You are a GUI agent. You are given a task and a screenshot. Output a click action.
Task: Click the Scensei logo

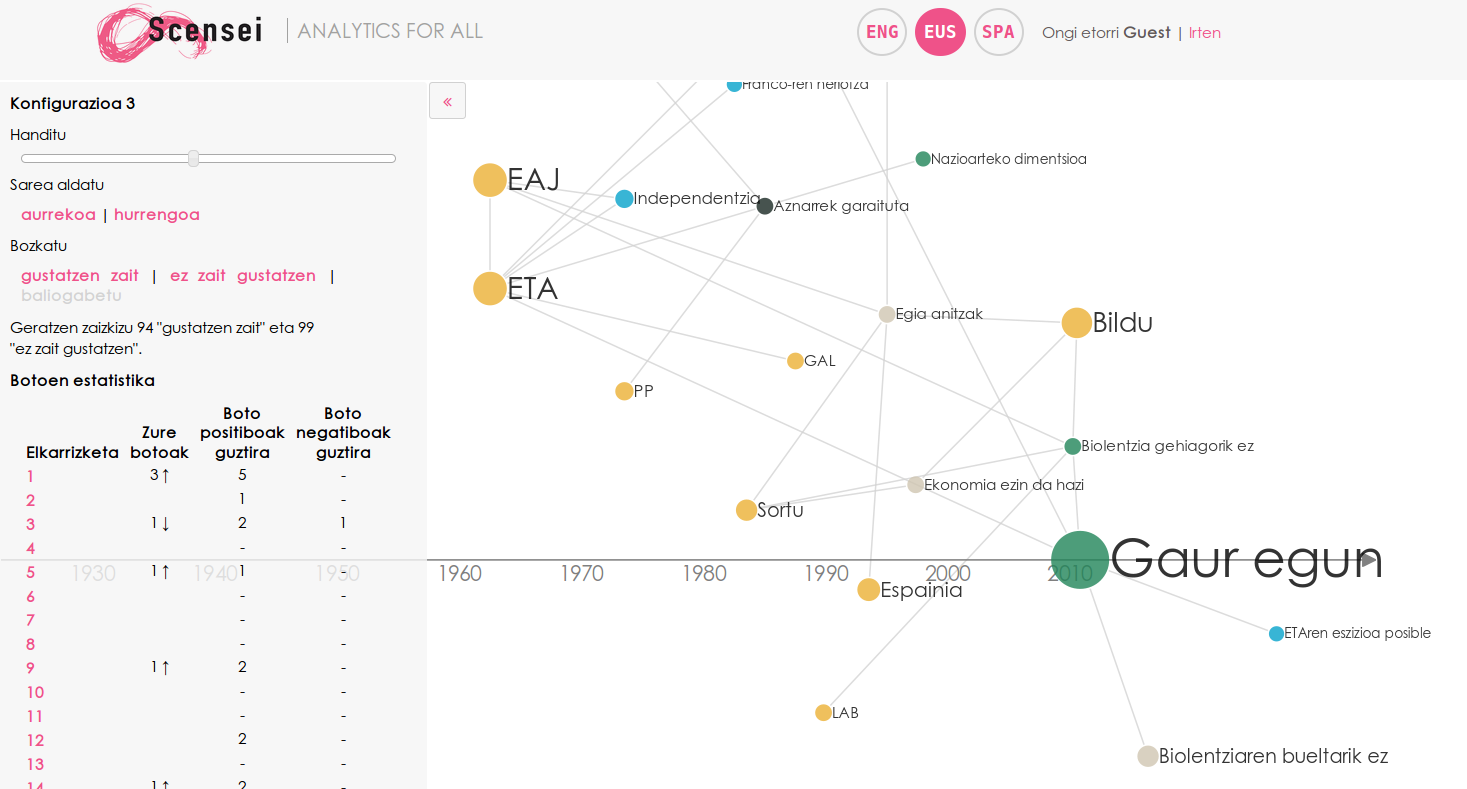180,32
